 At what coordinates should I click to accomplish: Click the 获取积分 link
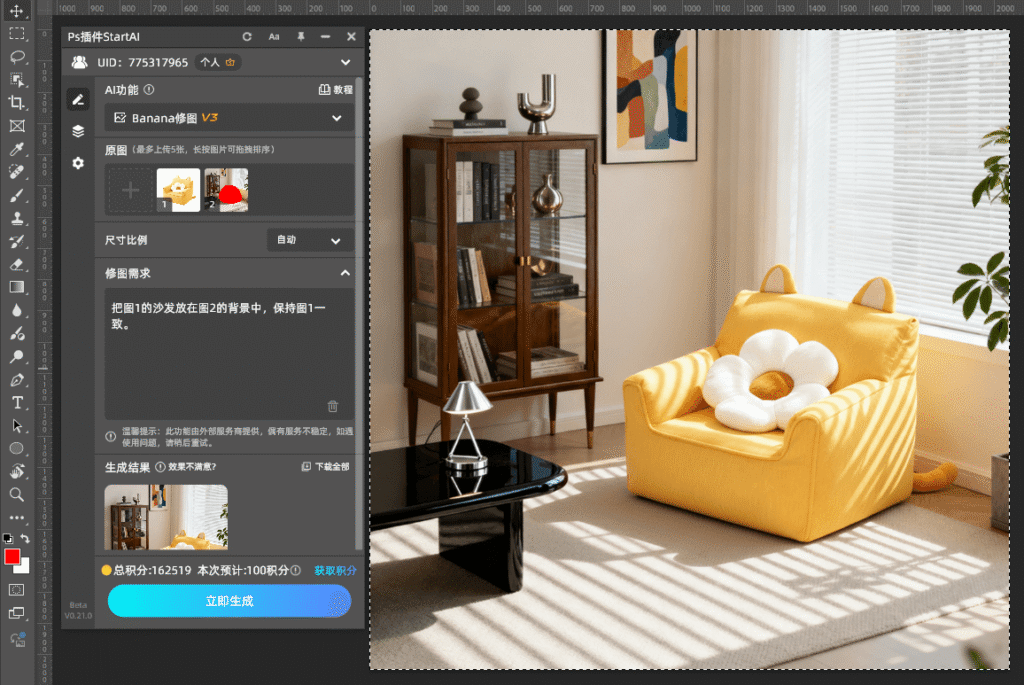tap(335, 570)
